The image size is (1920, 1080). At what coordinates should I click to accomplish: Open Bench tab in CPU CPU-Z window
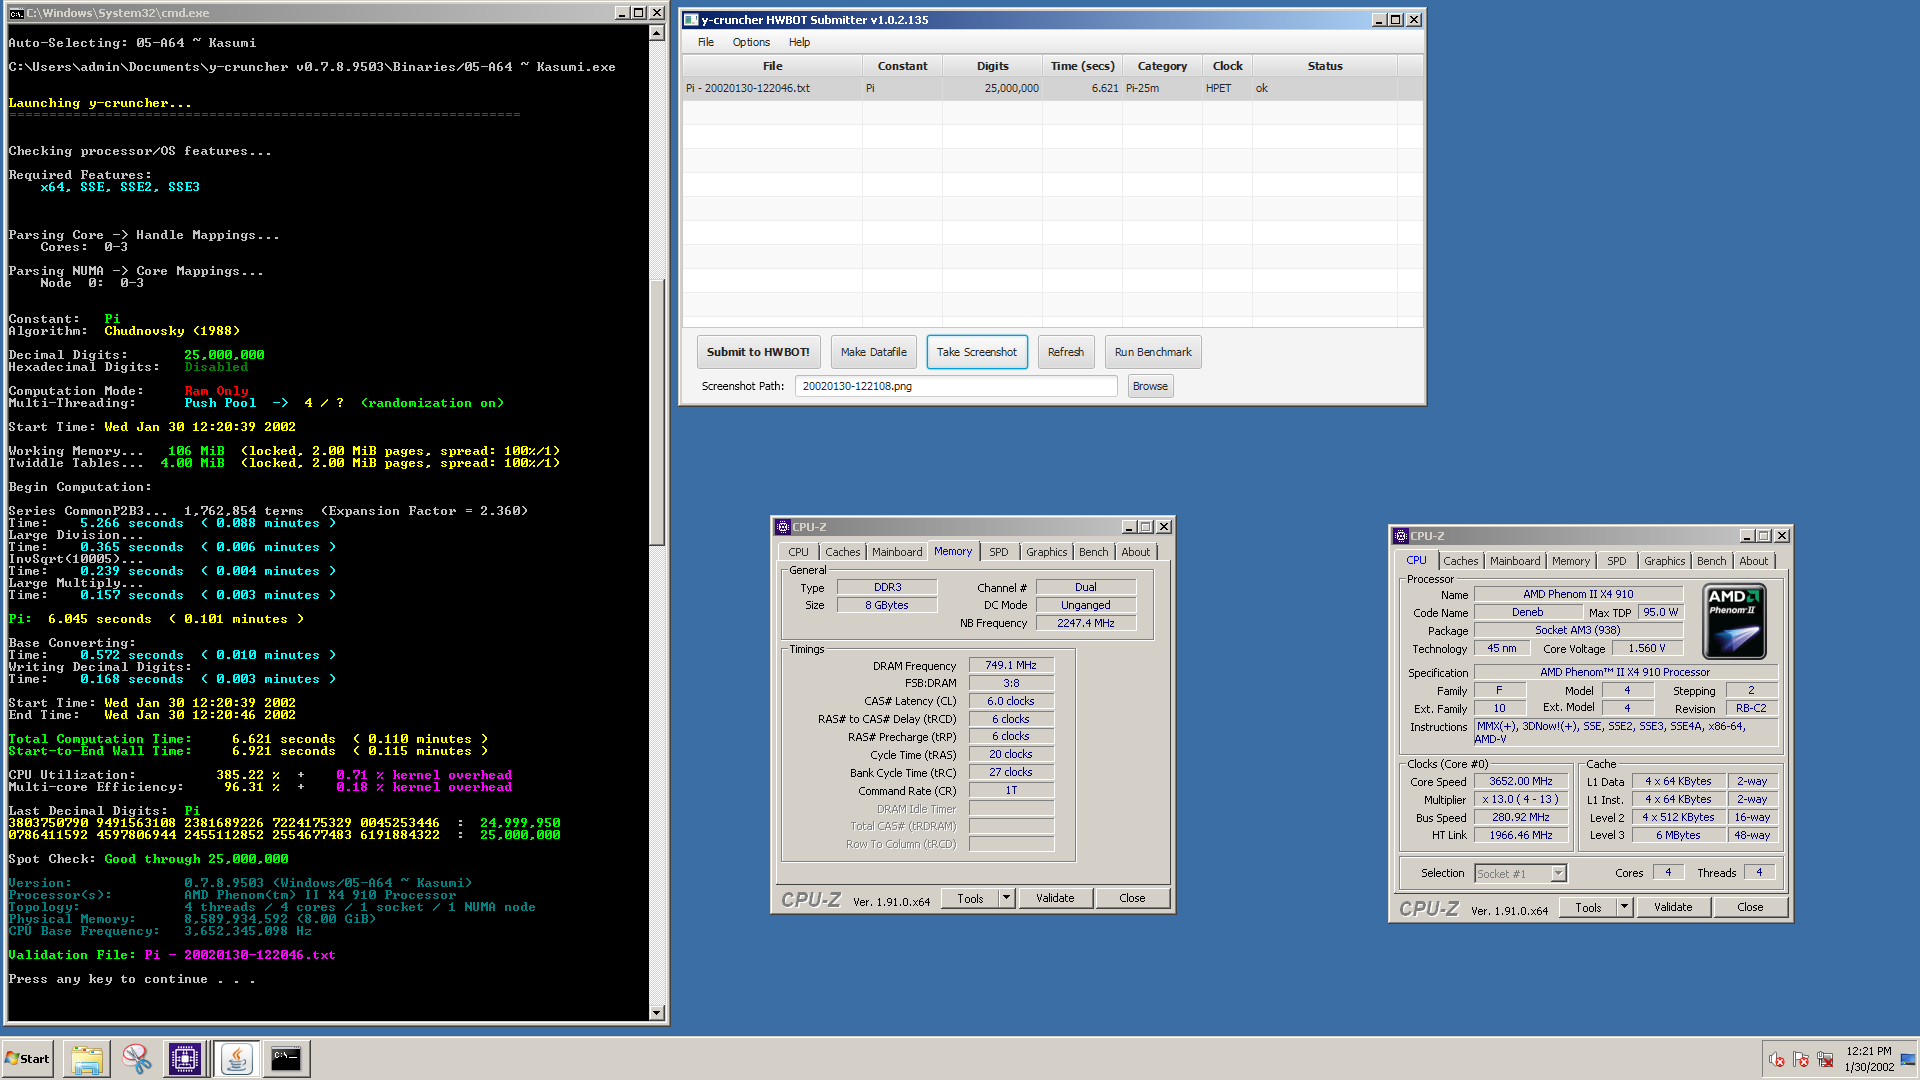tap(1712, 561)
